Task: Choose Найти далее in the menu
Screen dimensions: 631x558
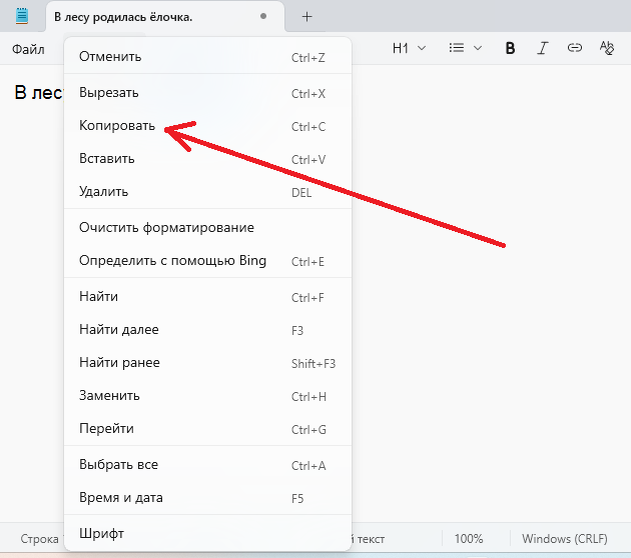Action: pyautogui.click(x=208, y=329)
